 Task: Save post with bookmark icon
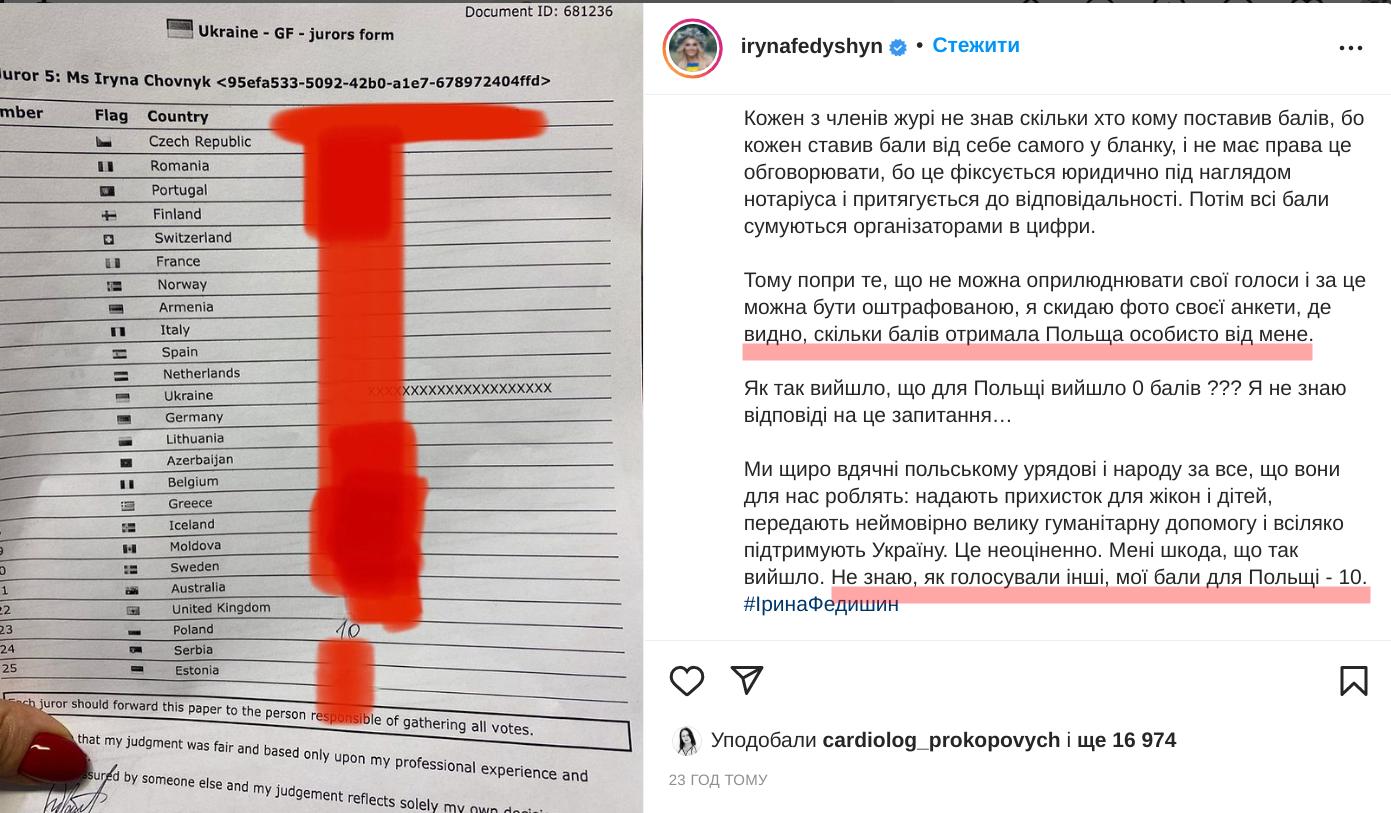pos(1354,681)
